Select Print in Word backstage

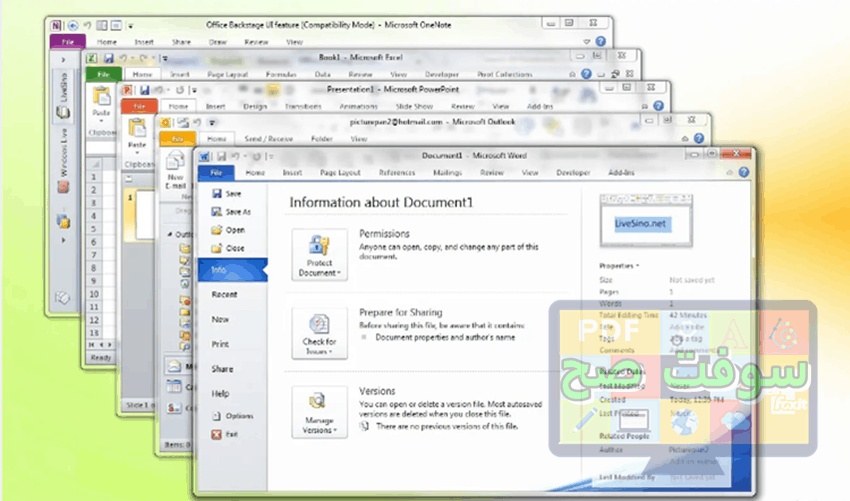pos(220,344)
